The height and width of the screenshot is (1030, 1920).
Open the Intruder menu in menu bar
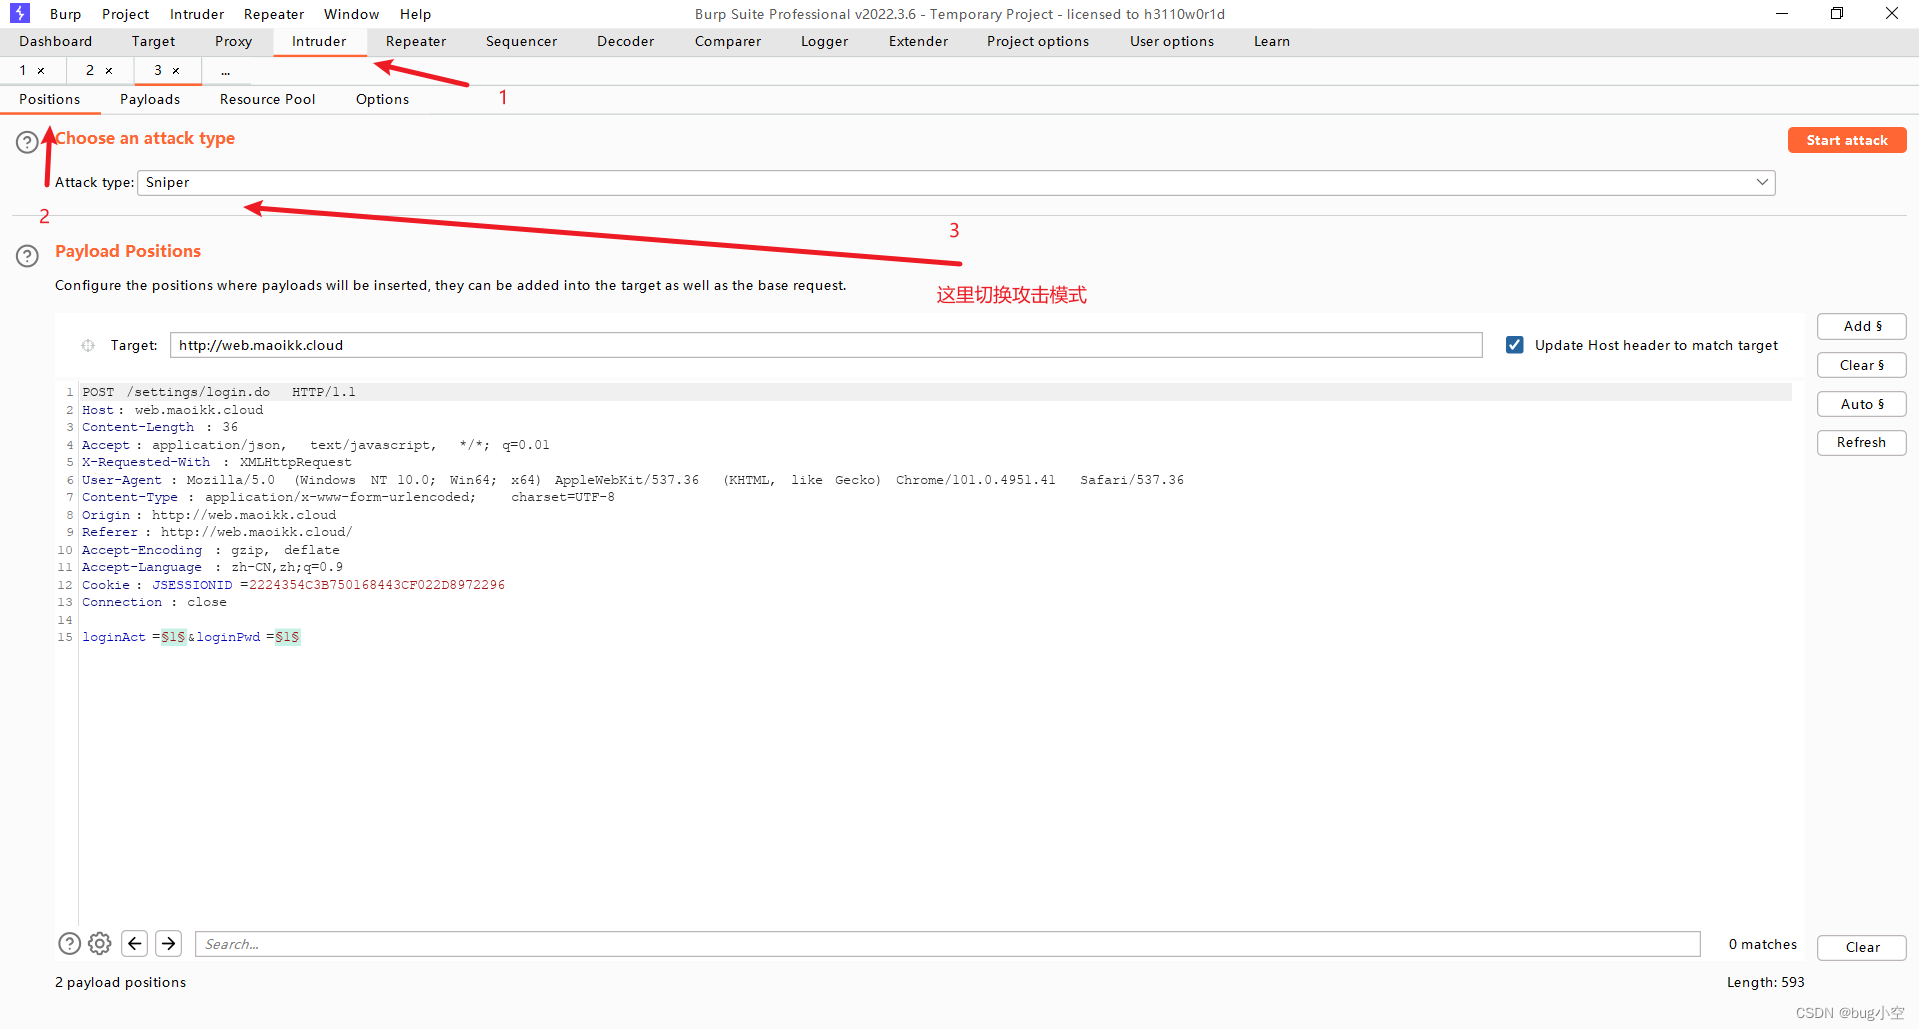click(197, 14)
